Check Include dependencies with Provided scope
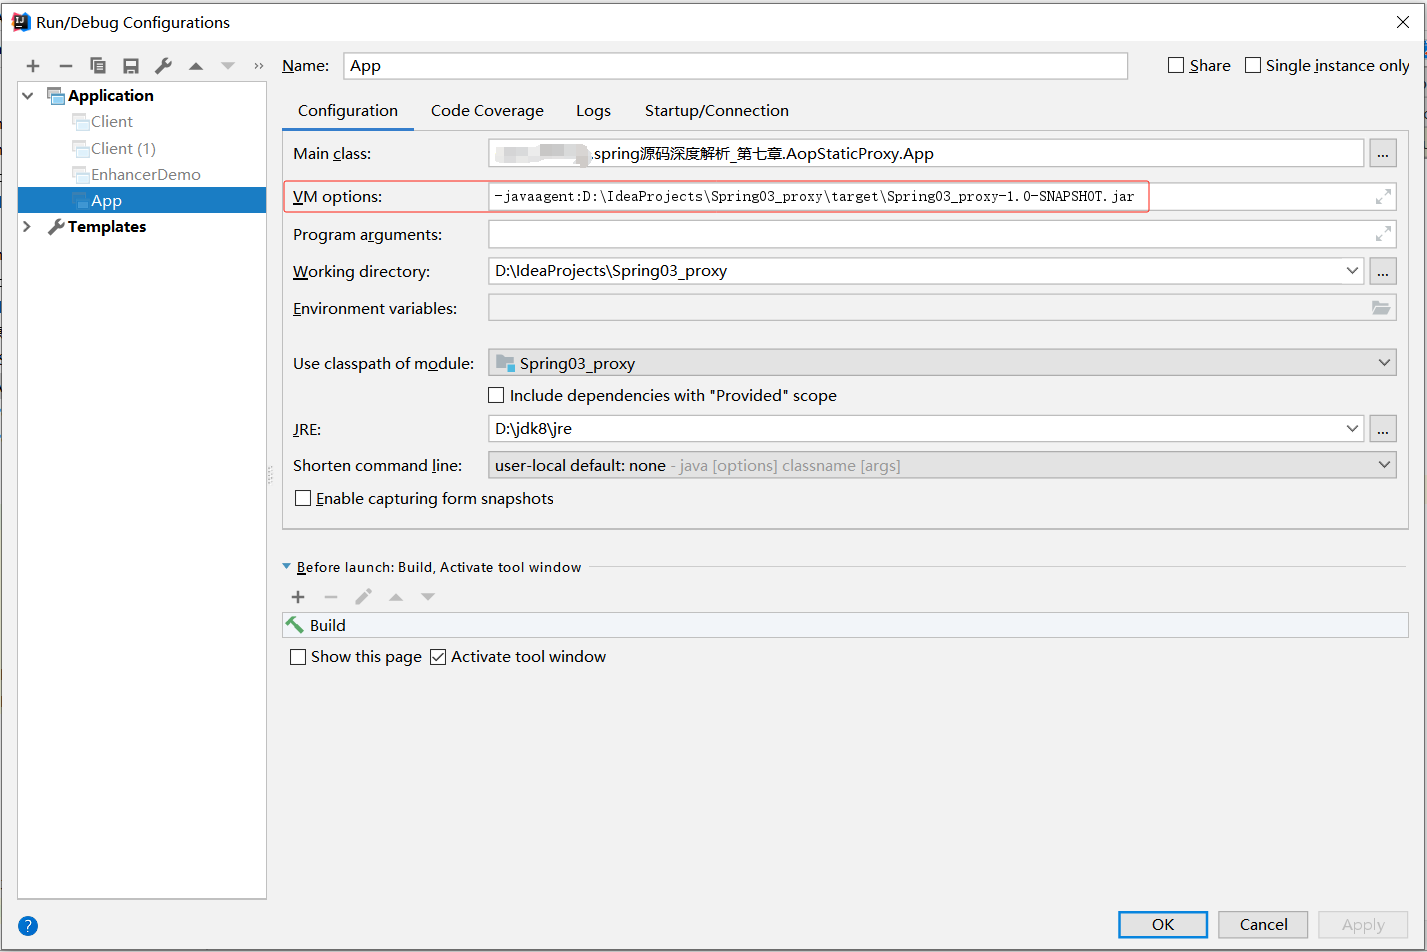The image size is (1427, 952). 496,395
